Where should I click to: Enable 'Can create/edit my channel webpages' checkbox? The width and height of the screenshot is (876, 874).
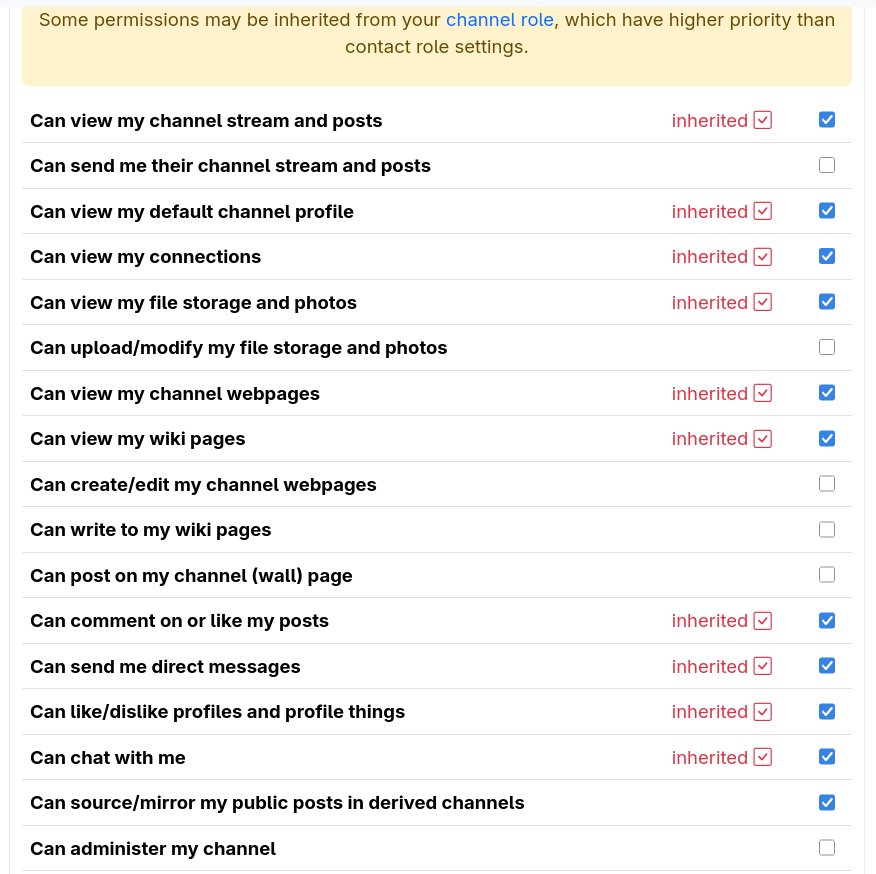pyautogui.click(x=827, y=484)
